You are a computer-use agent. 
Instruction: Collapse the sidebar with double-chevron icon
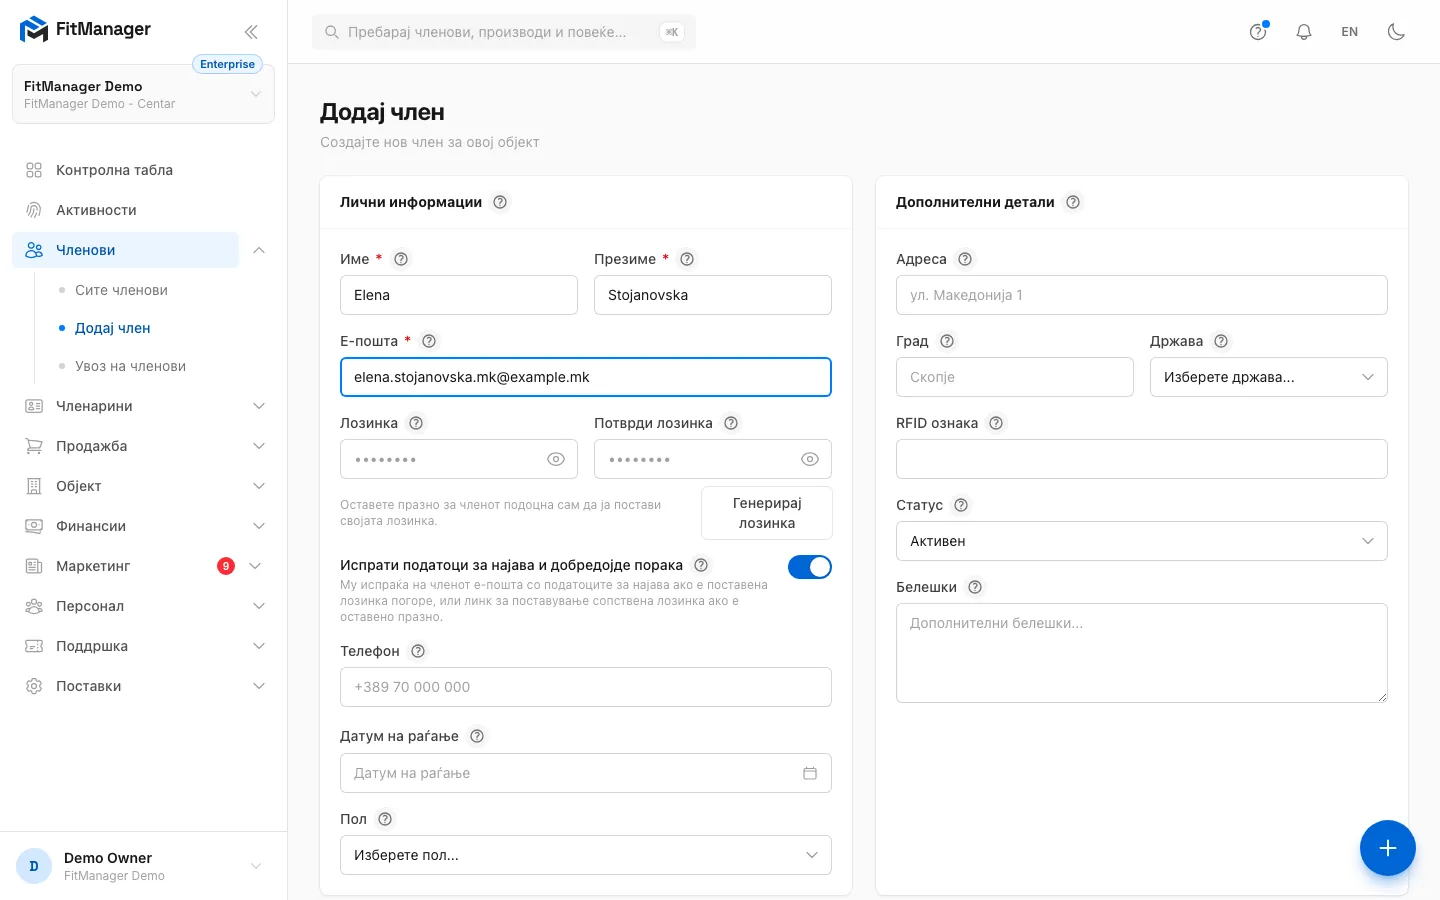(x=251, y=32)
